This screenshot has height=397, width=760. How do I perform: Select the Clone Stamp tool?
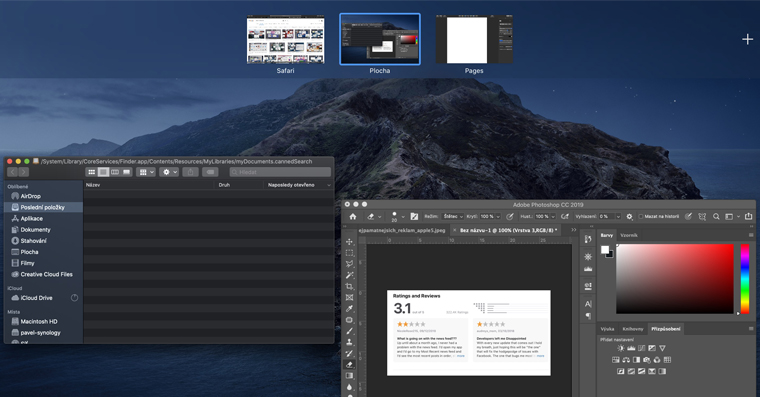(349, 342)
